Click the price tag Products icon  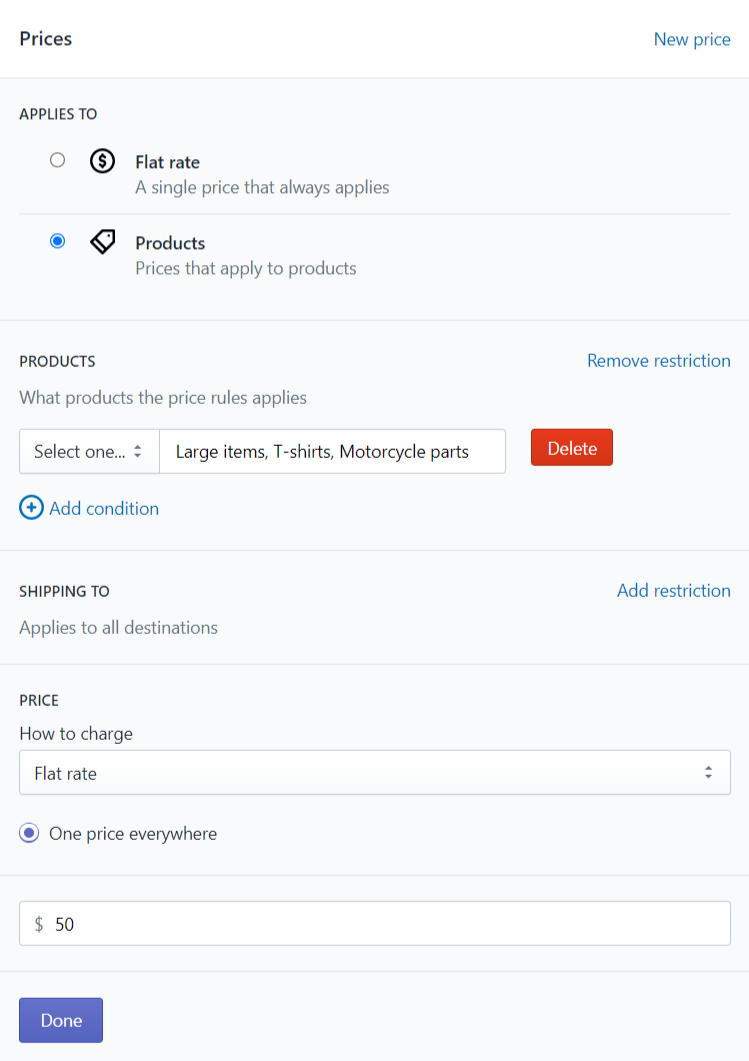[x=102, y=242]
